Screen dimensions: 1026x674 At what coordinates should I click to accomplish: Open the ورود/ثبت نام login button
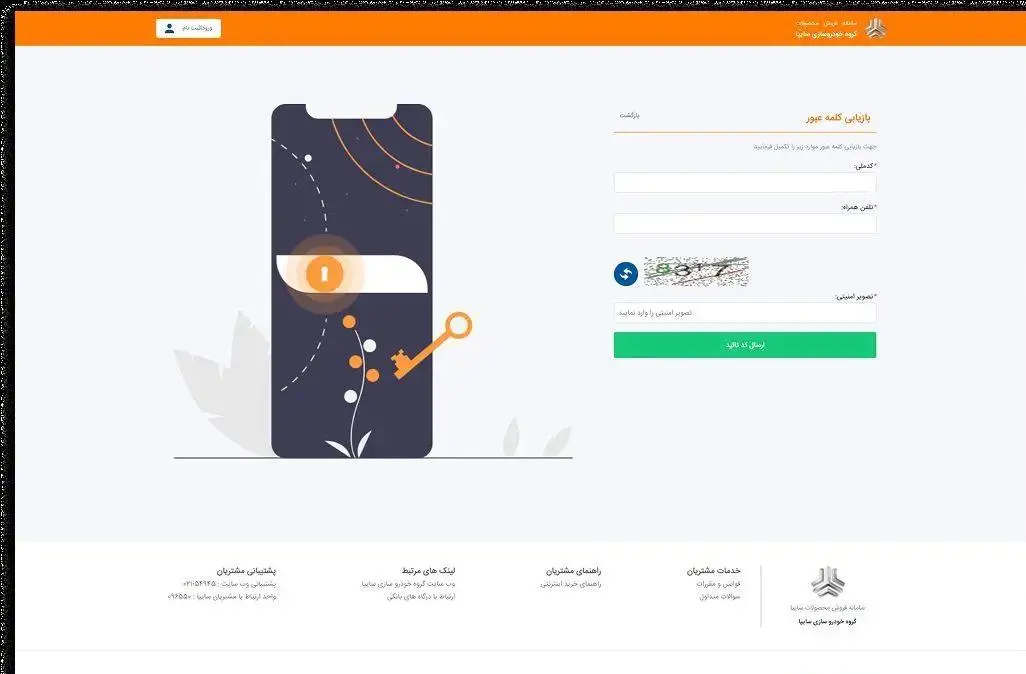(188, 28)
